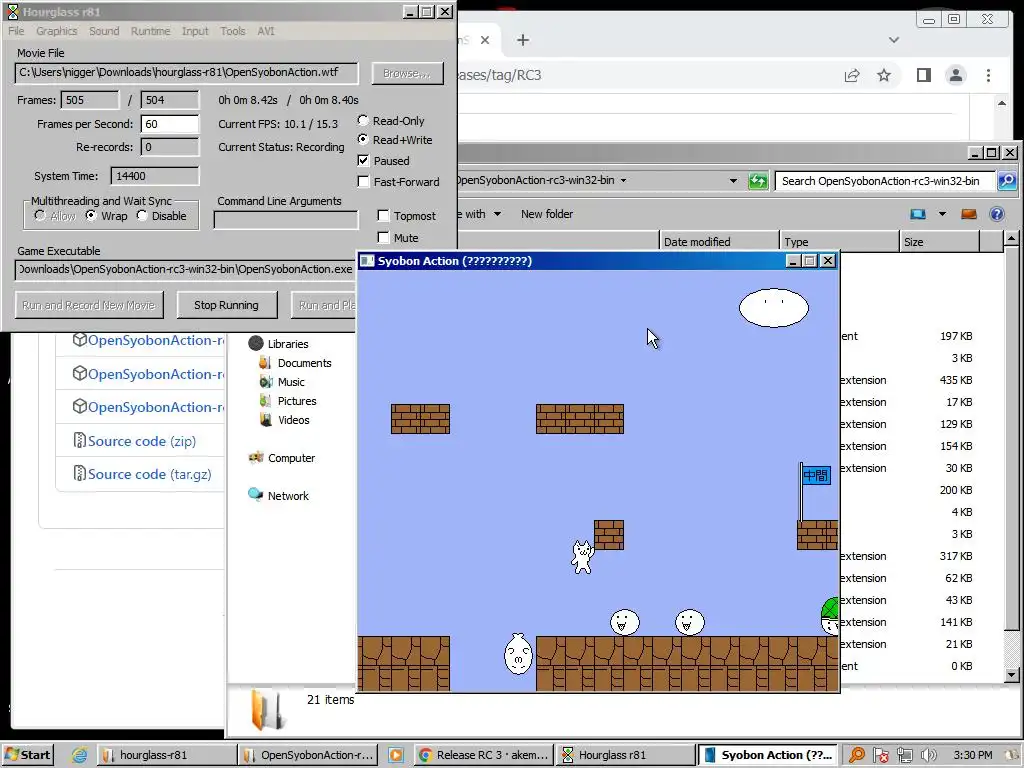Image resolution: width=1024 pixels, height=768 pixels.
Task: Click the Start button on taskbar
Action: coord(27,755)
